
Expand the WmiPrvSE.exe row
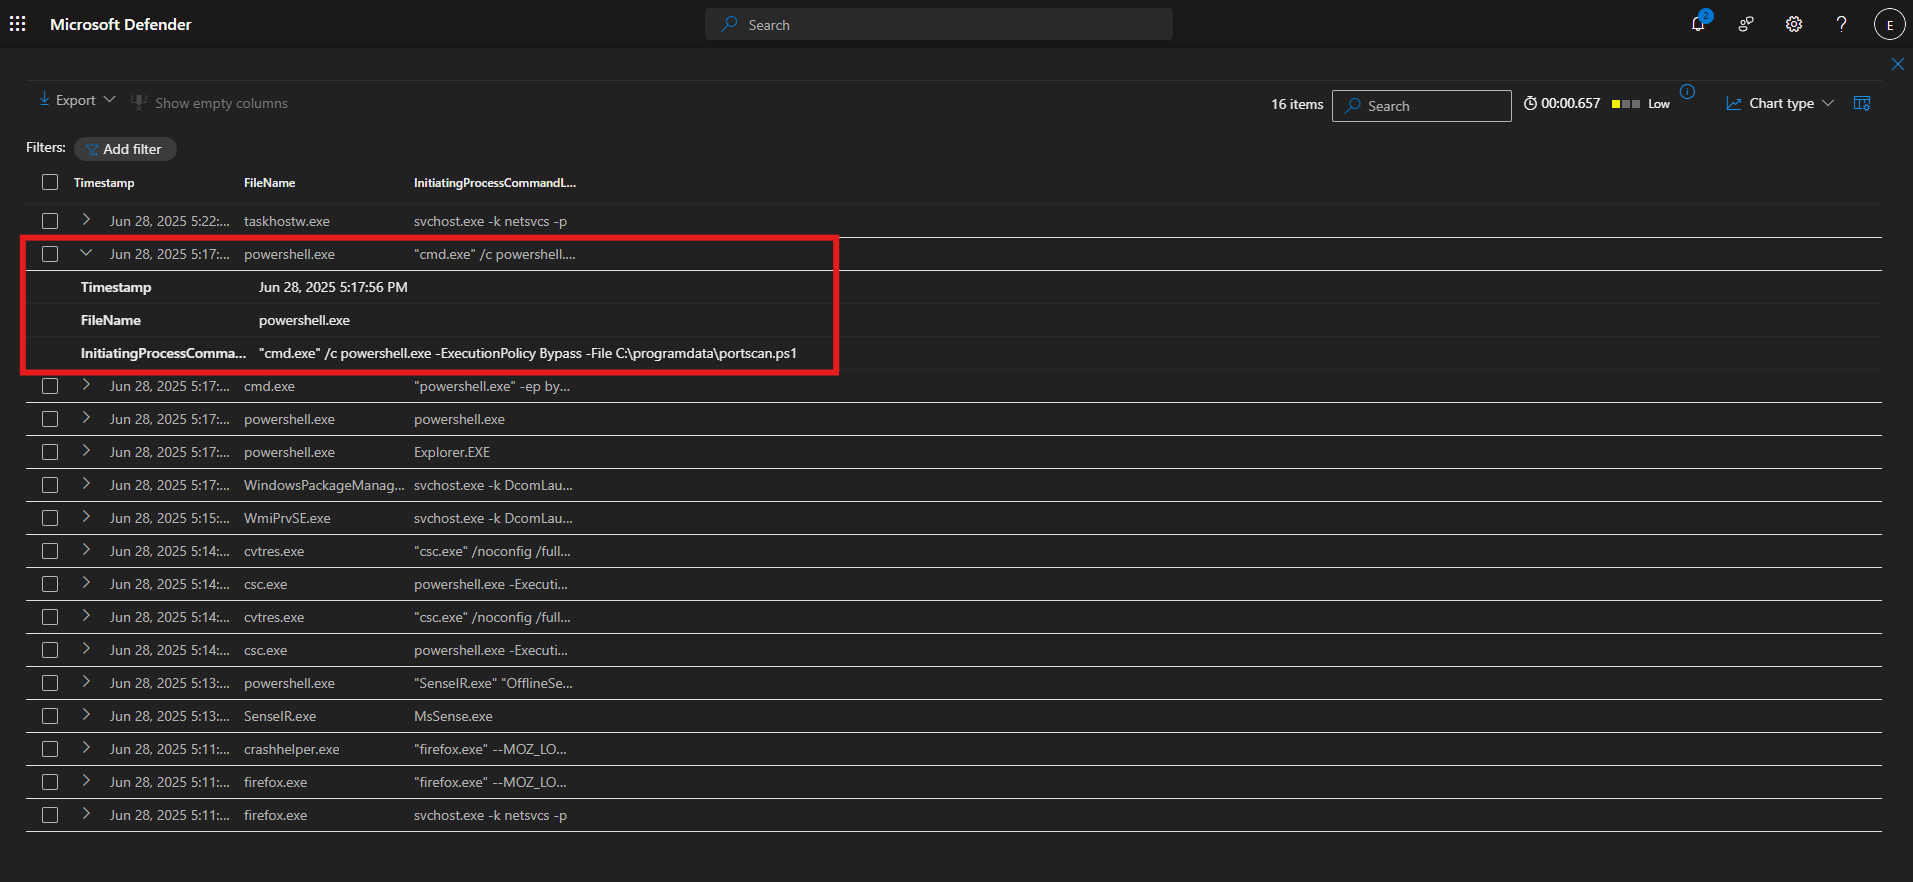(86, 517)
